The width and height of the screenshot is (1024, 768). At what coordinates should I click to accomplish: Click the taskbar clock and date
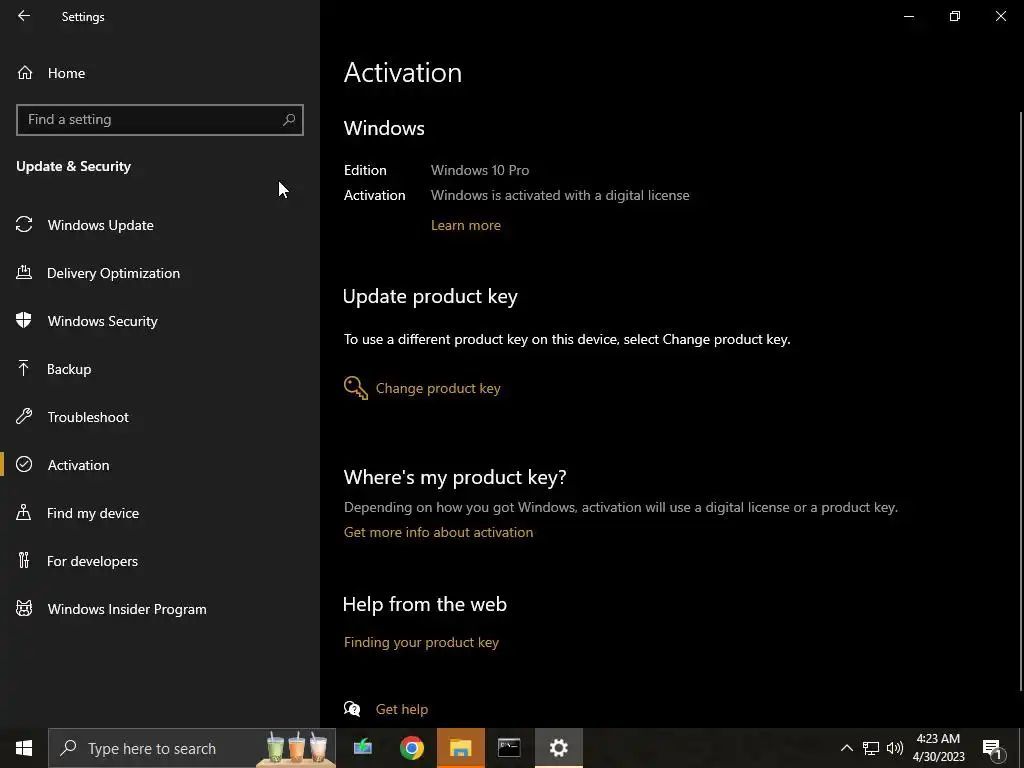938,748
